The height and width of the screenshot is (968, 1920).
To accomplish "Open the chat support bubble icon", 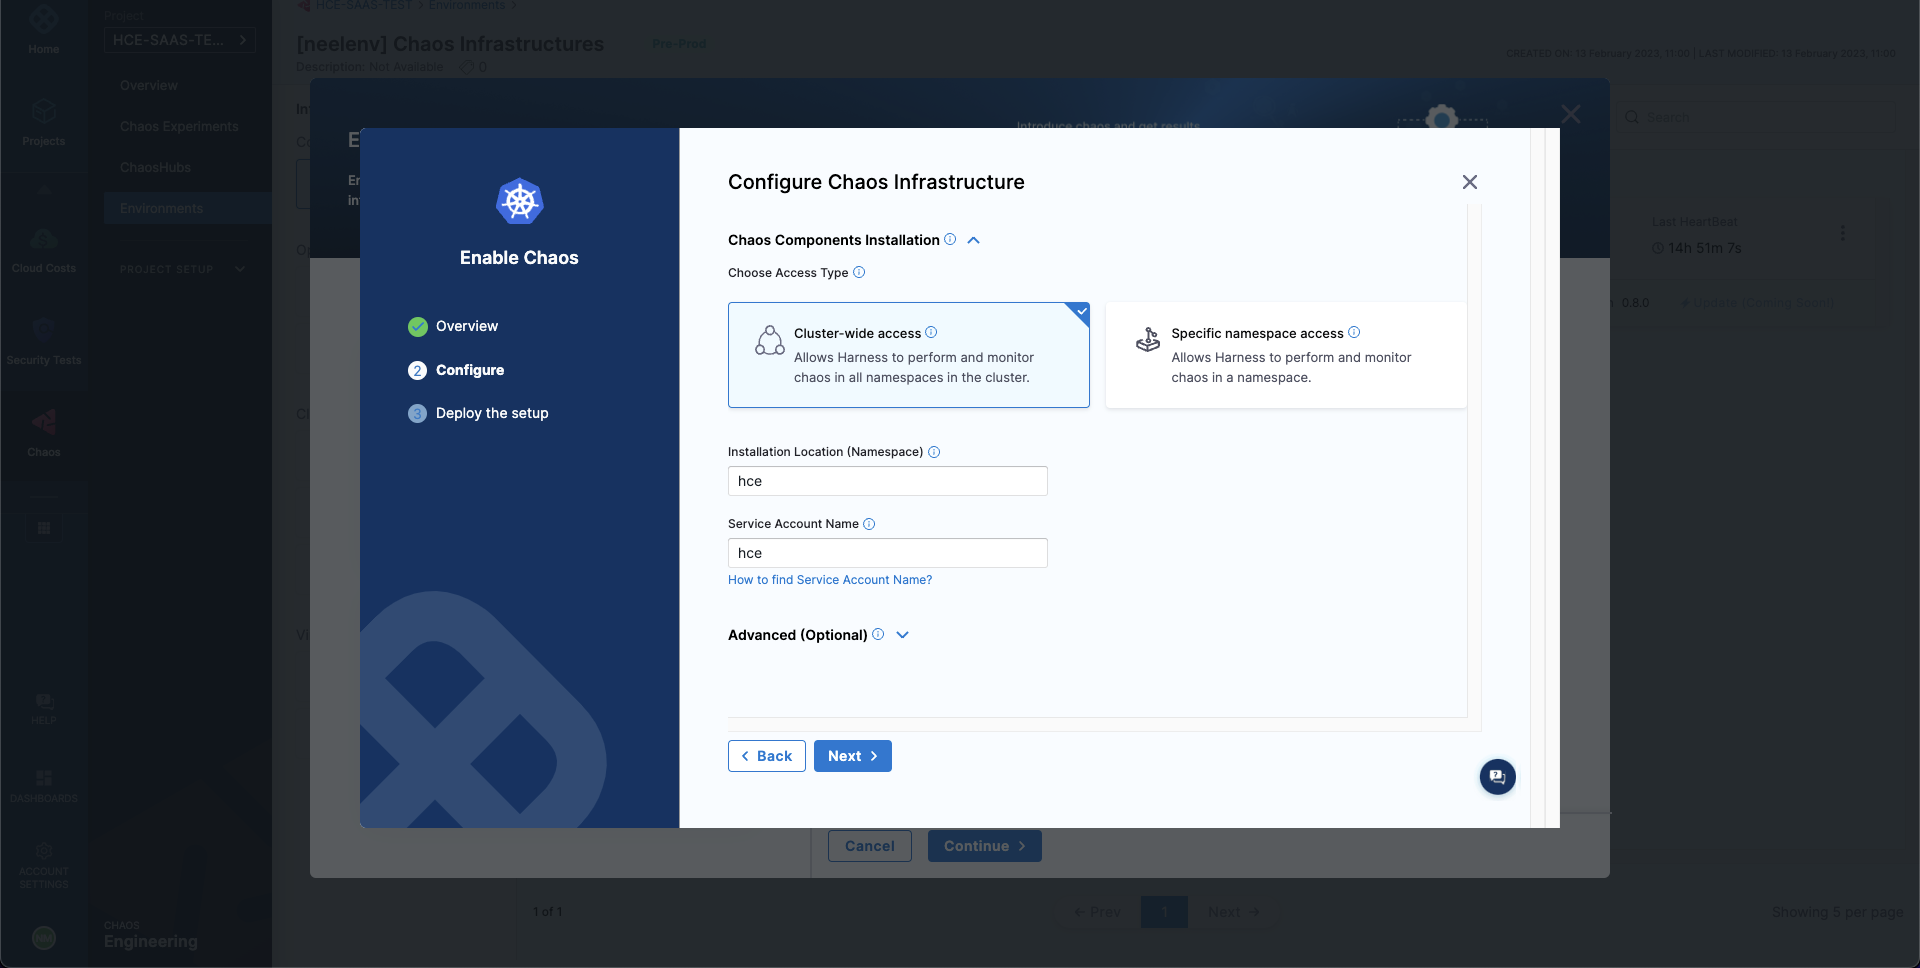I will (x=1498, y=777).
